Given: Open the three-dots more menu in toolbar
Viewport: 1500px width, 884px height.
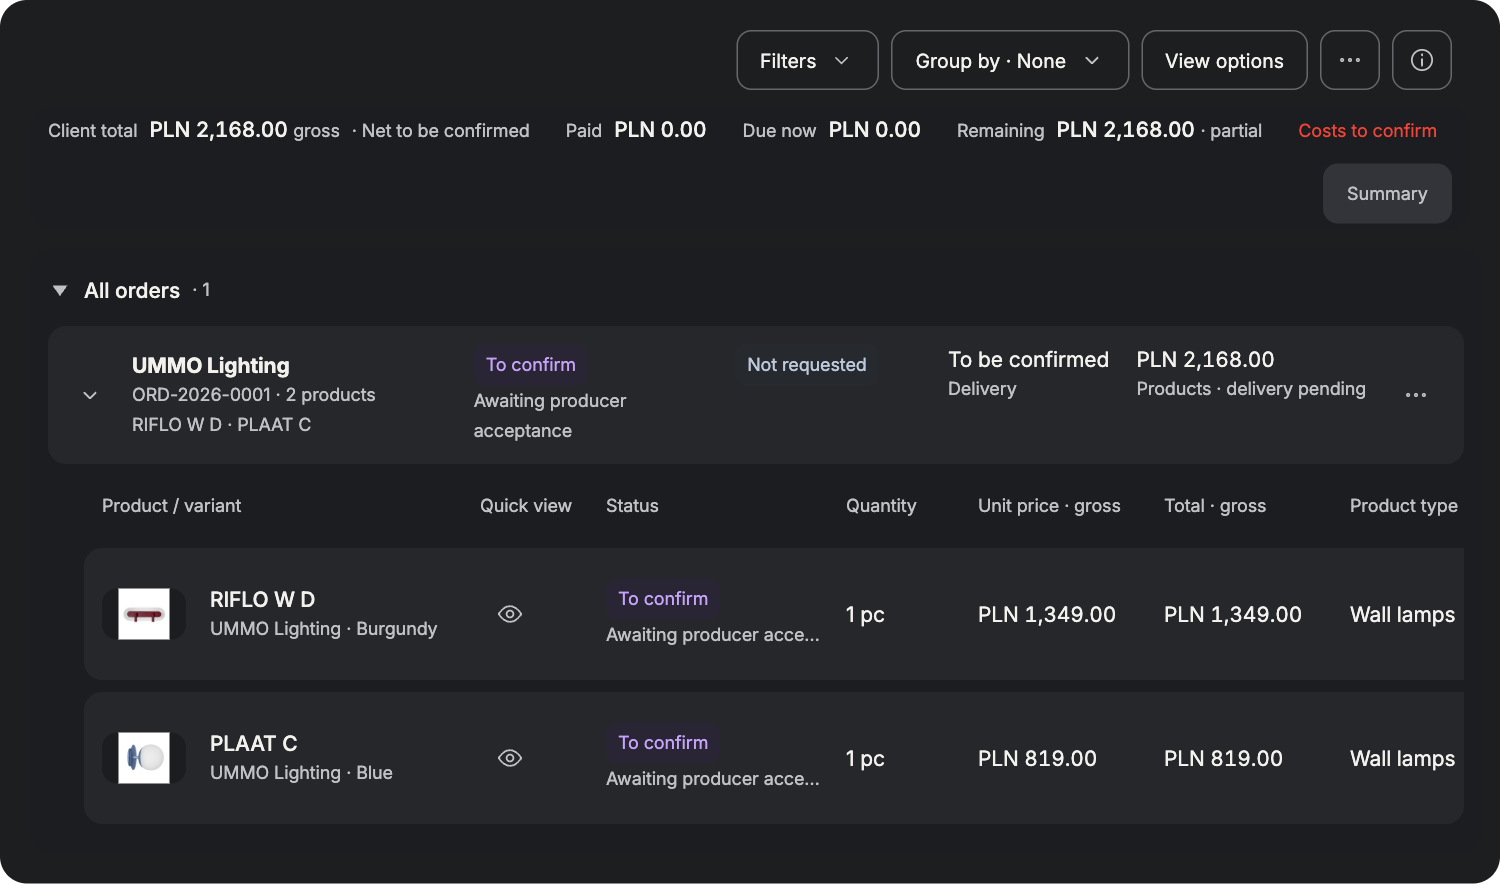Looking at the screenshot, I should tap(1350, 60).
